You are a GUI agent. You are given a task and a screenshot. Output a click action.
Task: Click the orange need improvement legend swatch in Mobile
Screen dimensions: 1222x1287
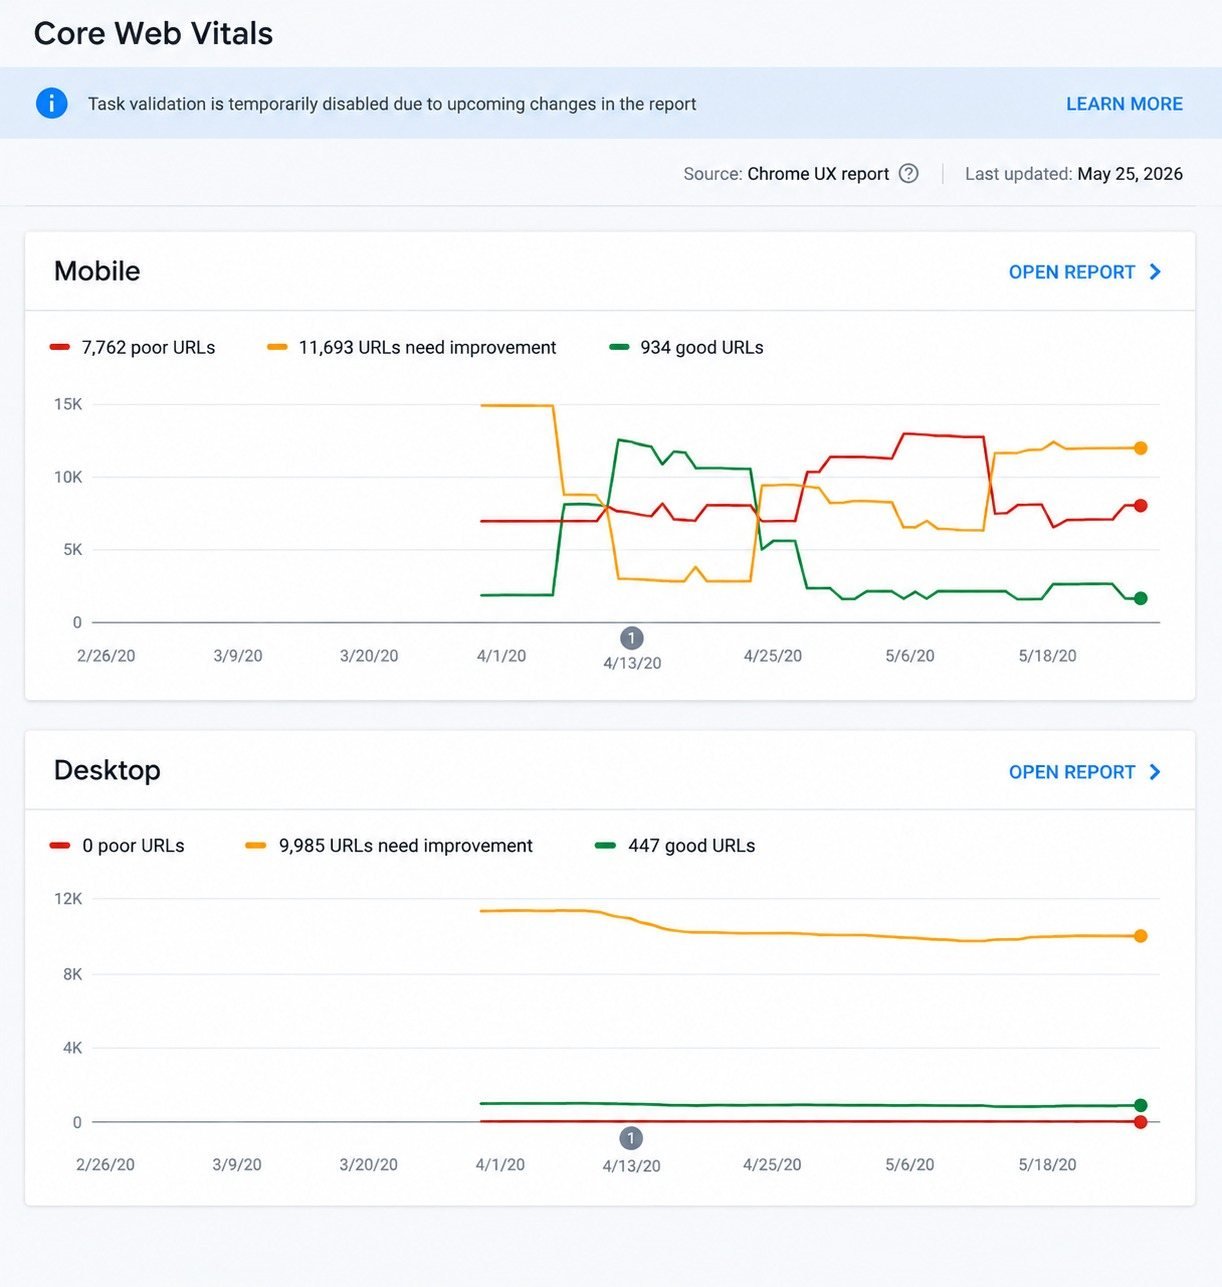tap(277, 347)
